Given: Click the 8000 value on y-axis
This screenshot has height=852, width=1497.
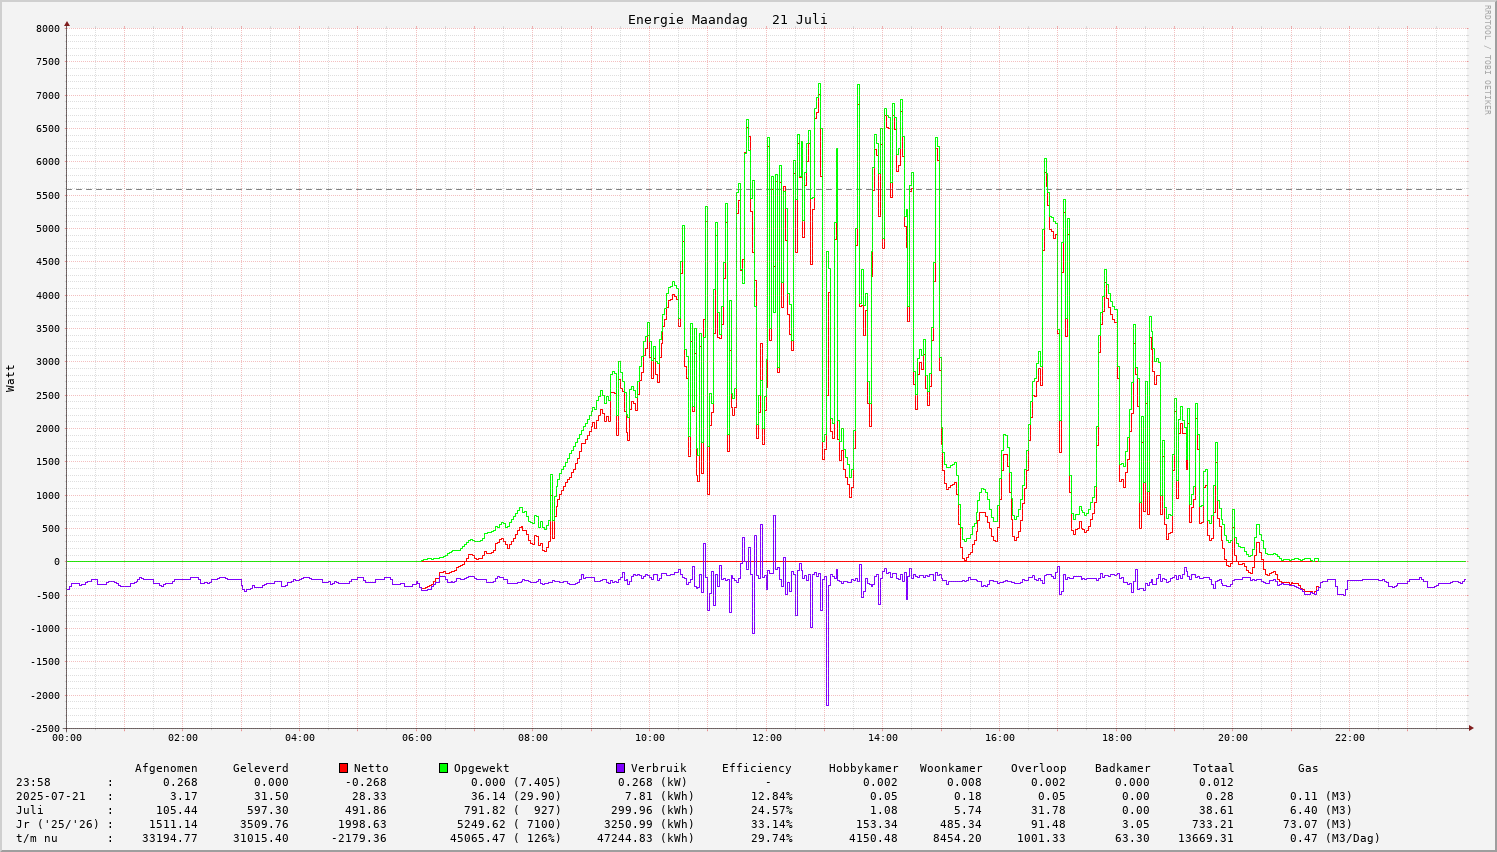Looking at the screenshot, I should tap(48, 28).
